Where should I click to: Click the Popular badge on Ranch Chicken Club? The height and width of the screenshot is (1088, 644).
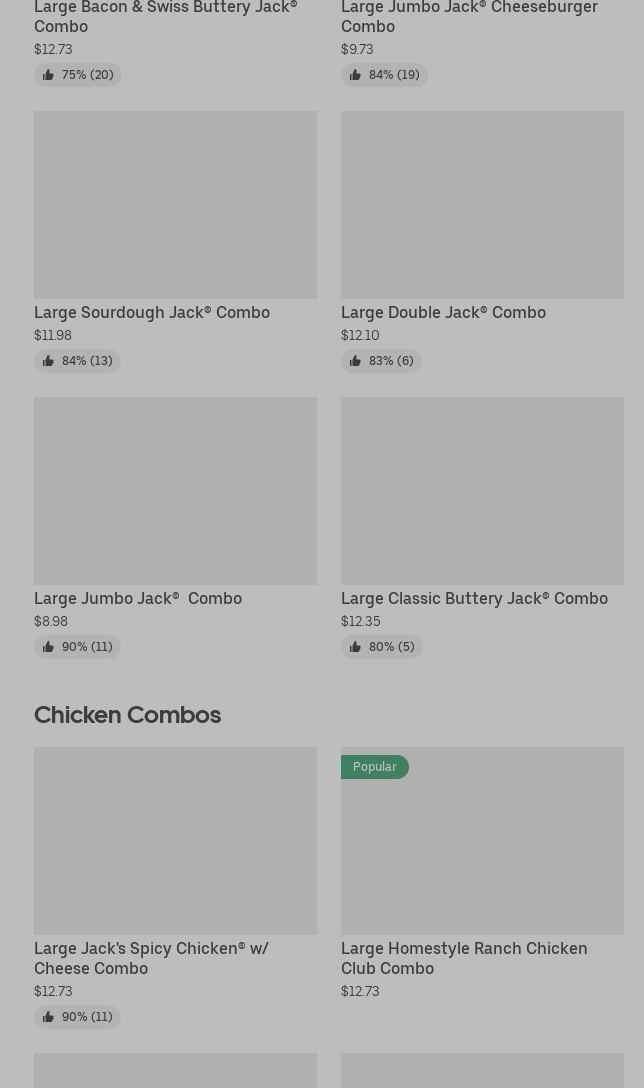tap(375, 767)
